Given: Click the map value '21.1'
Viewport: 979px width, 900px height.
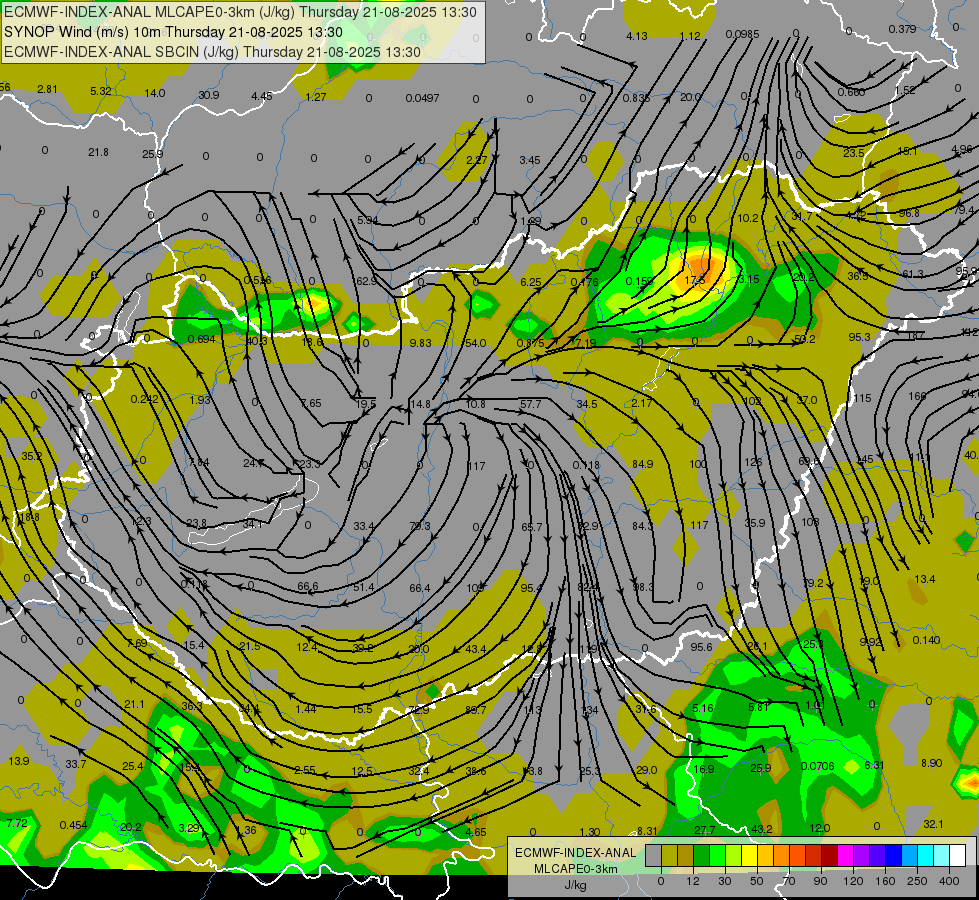Looking at the screenshot, I should click(x=134, y=704).
